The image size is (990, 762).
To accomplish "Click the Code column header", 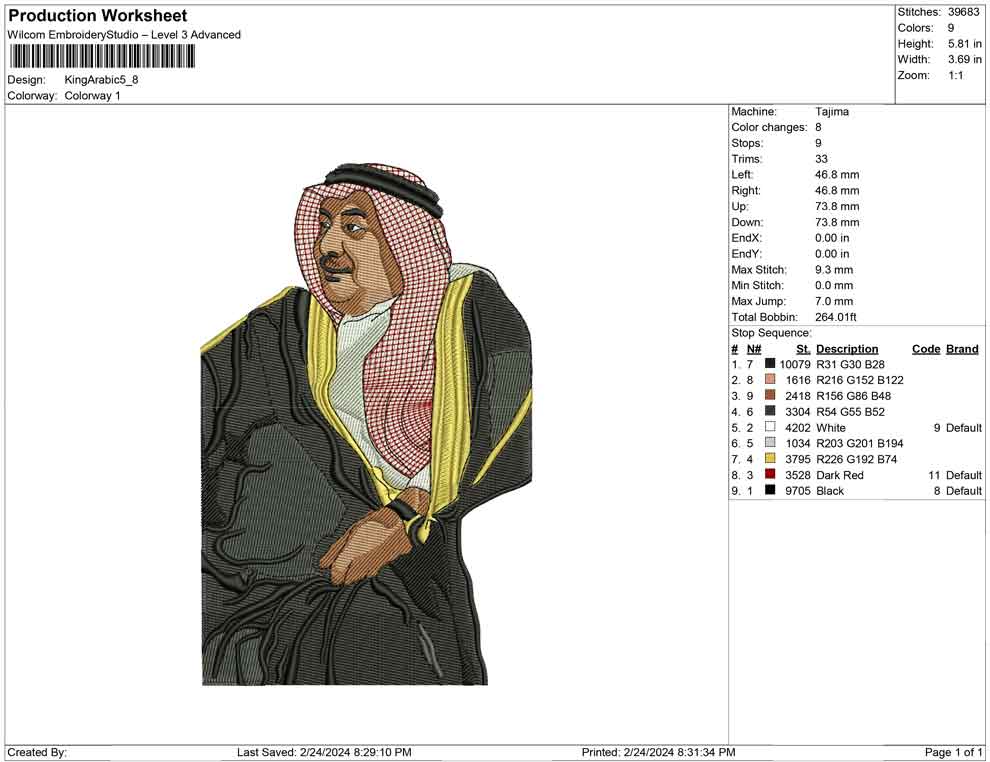I will tap(926, 348).
